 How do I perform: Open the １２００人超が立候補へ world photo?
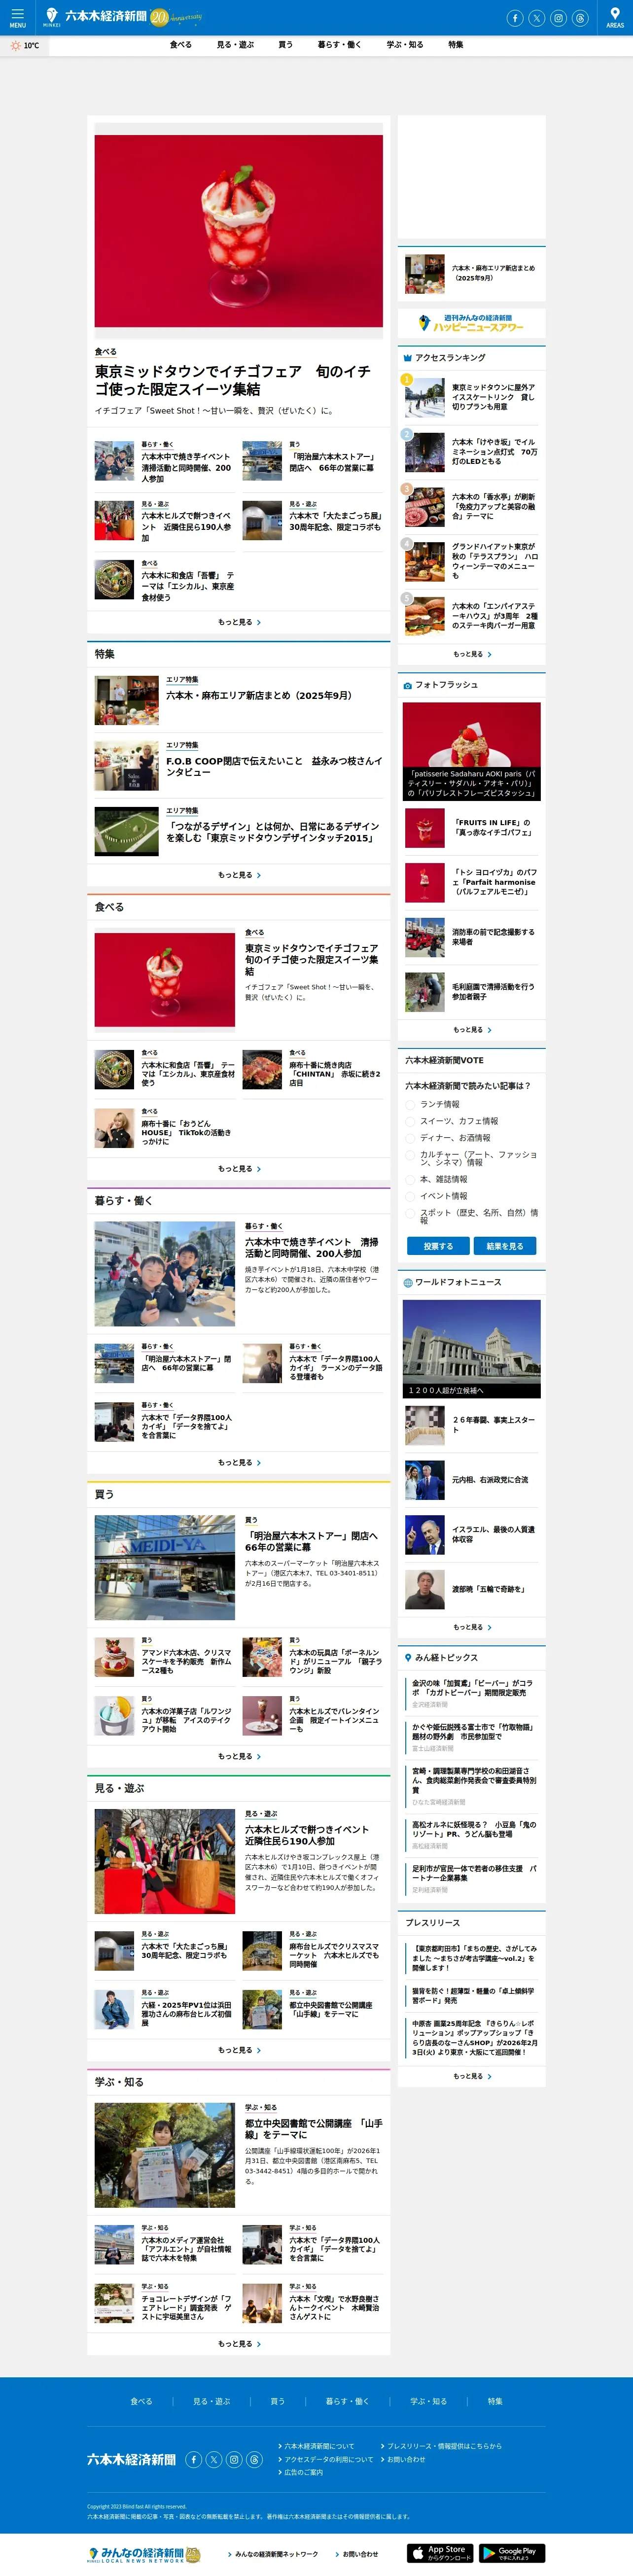pyautogui.click(x=472, y=1349)
